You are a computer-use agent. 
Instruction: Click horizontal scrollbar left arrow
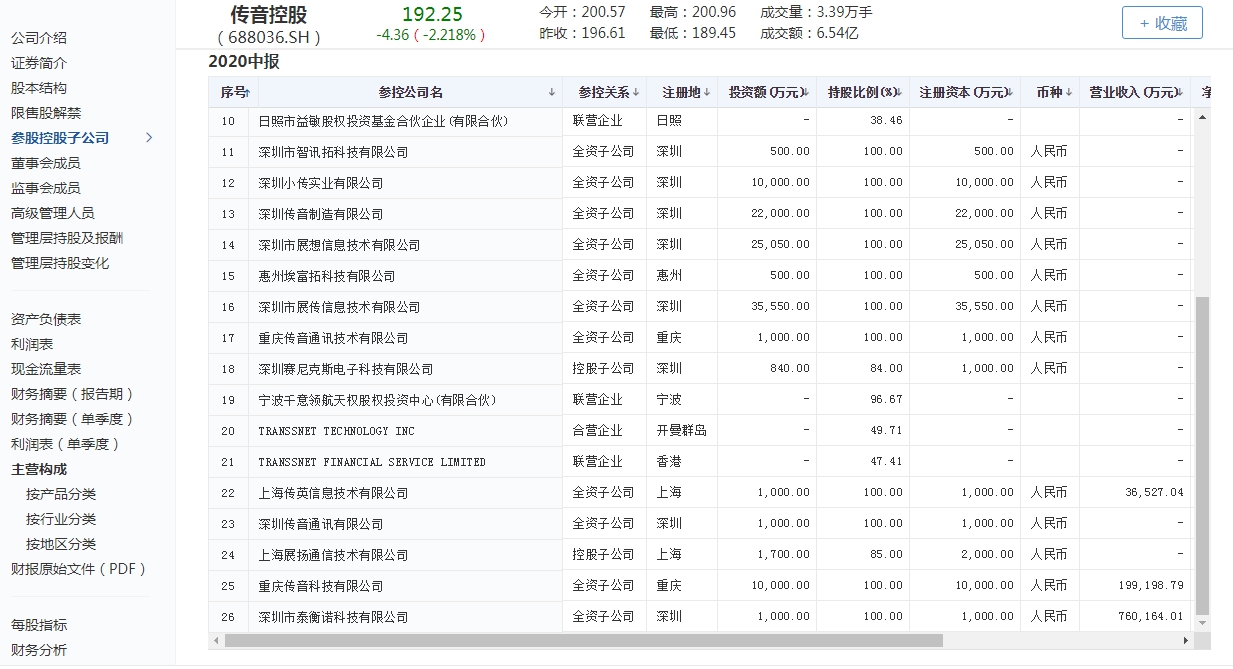click(216, 640)
